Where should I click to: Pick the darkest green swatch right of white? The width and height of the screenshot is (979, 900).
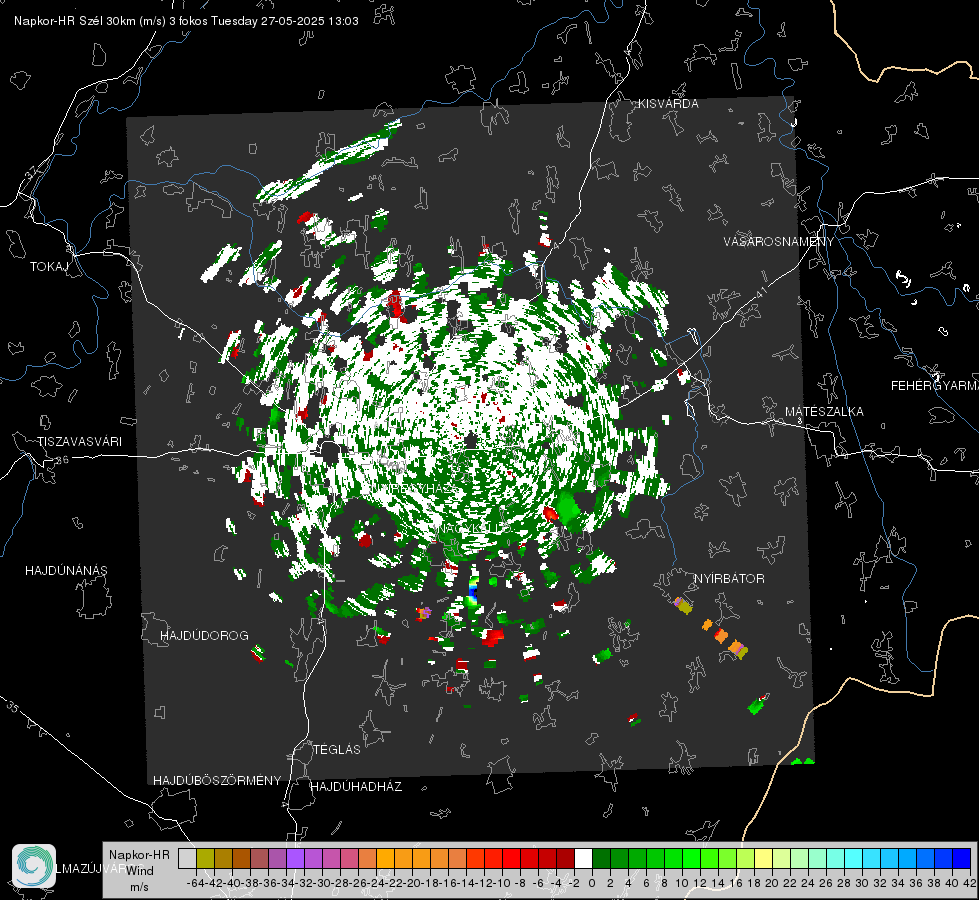click(601, 858)
